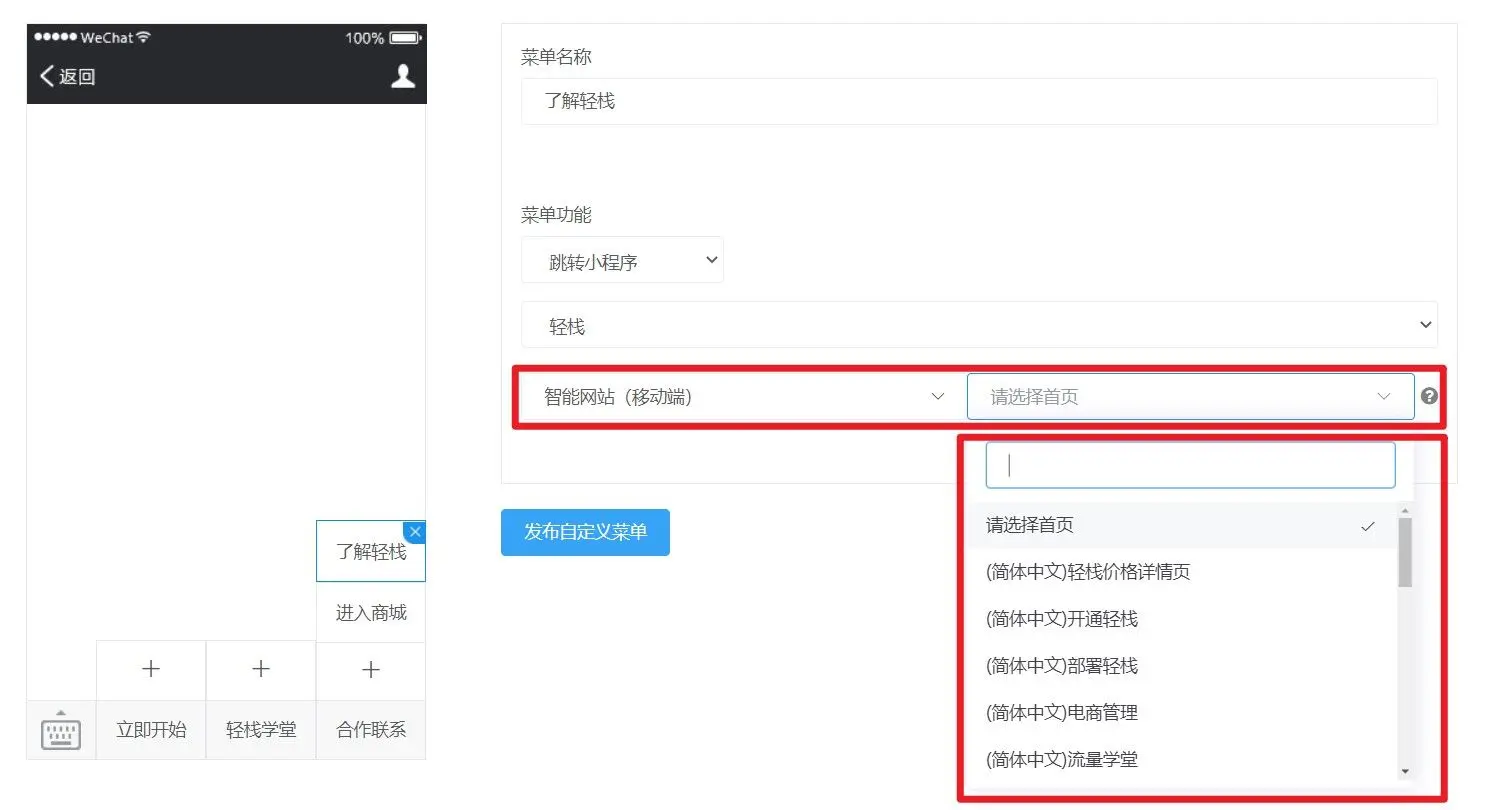This screenshot has height=810, width=1490.
Task: Add submenu plus above 合作联系
Action: 371,670
